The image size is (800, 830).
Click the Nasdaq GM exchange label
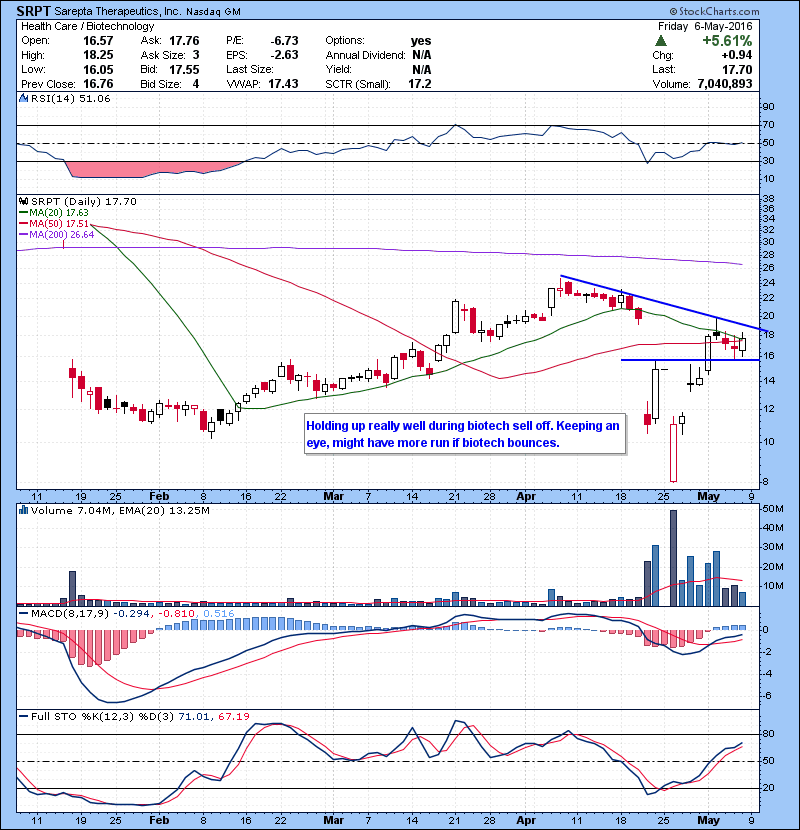point(213,11)
